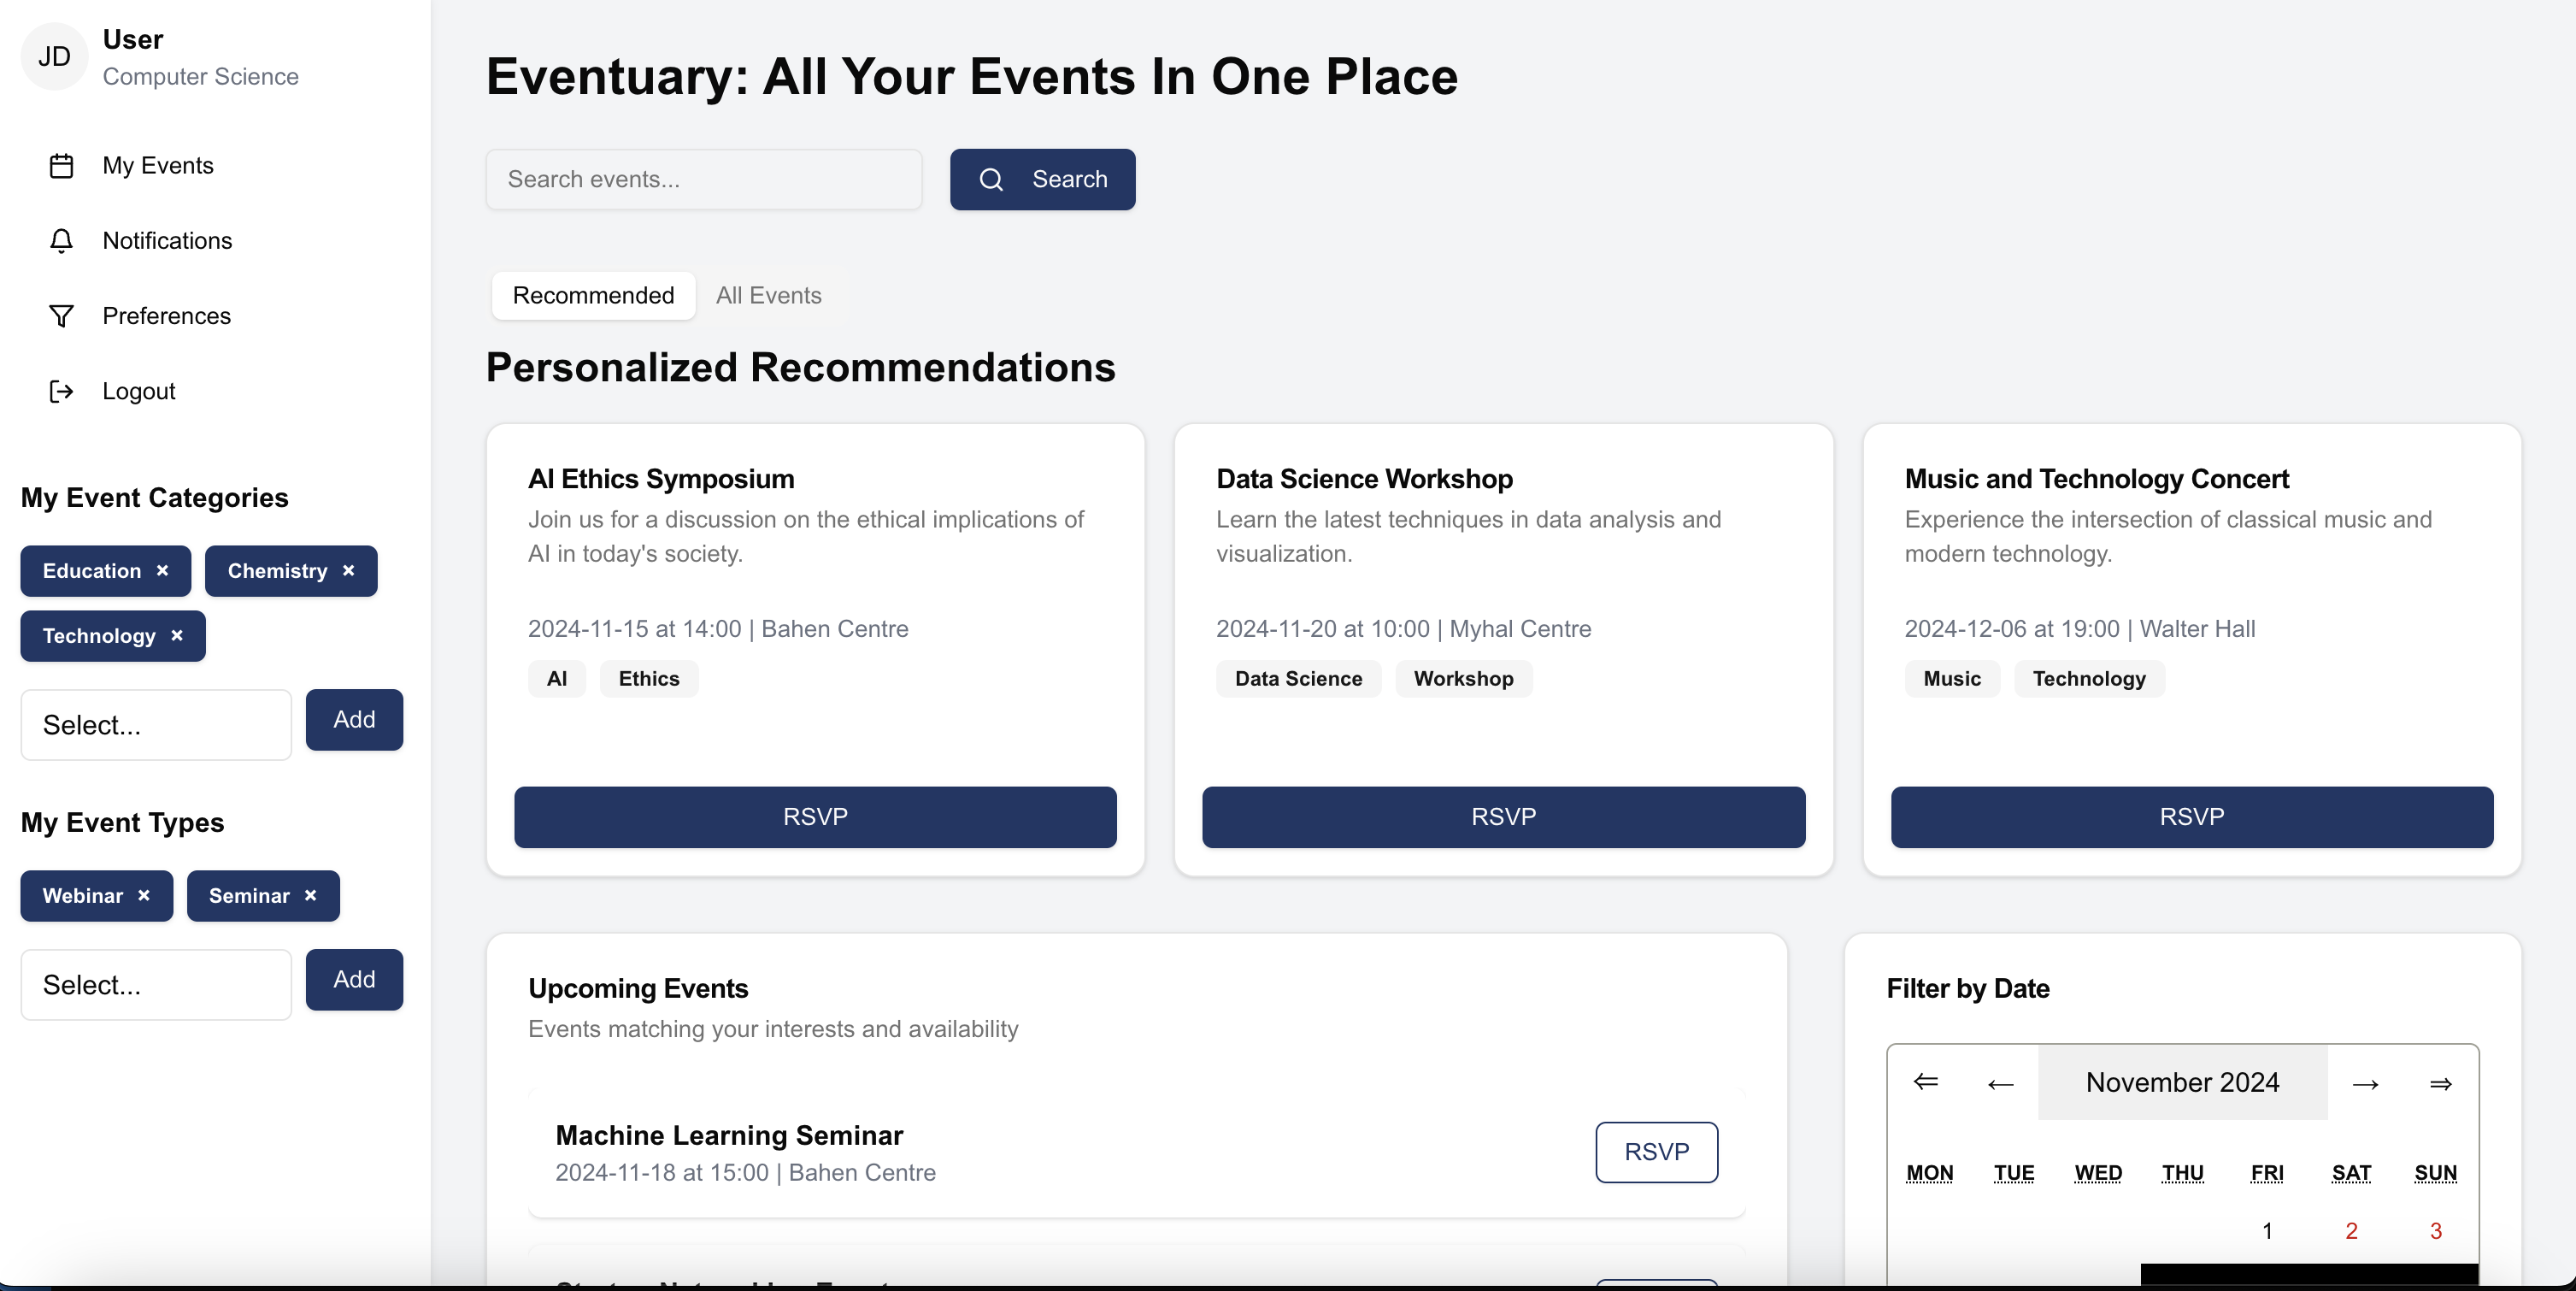Screen dimensions: 2576x1291
Task: RSVP to the Machine Learning Seminar
Action: pyautogui.click(x=1656, y=1152)
